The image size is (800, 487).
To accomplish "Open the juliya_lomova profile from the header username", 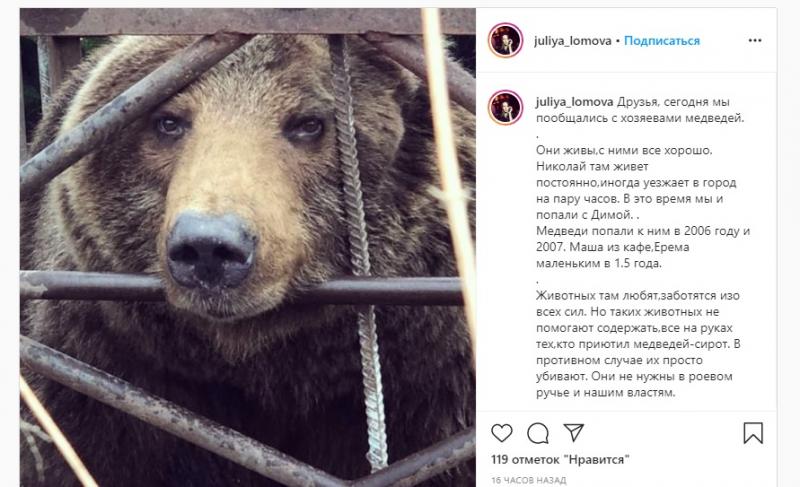I will 572,41.
